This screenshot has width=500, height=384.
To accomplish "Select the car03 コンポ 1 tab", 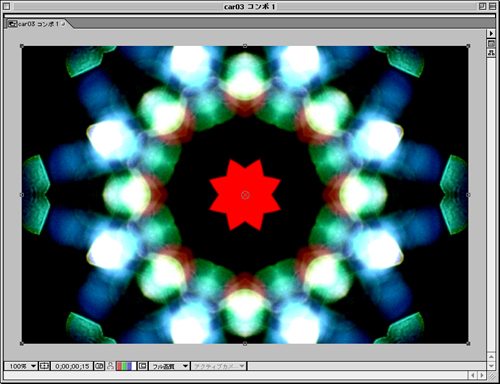I will coord(37,24).
